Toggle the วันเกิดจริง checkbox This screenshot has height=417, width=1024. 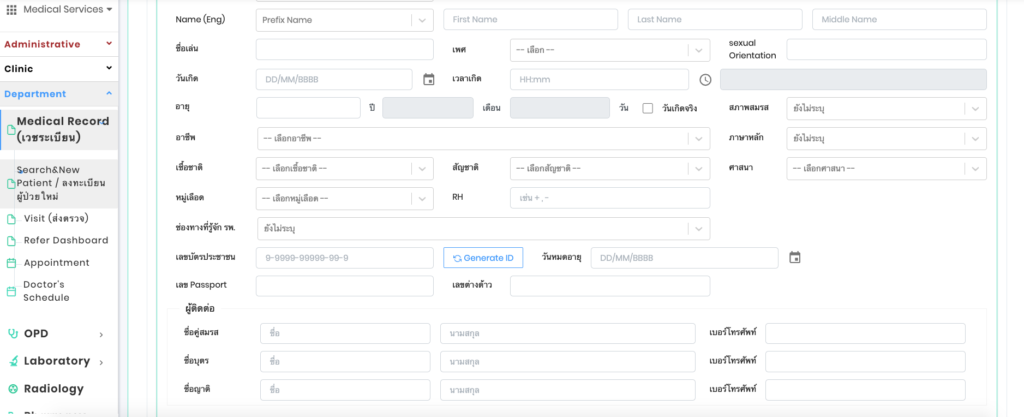click(x=648, y=108)
